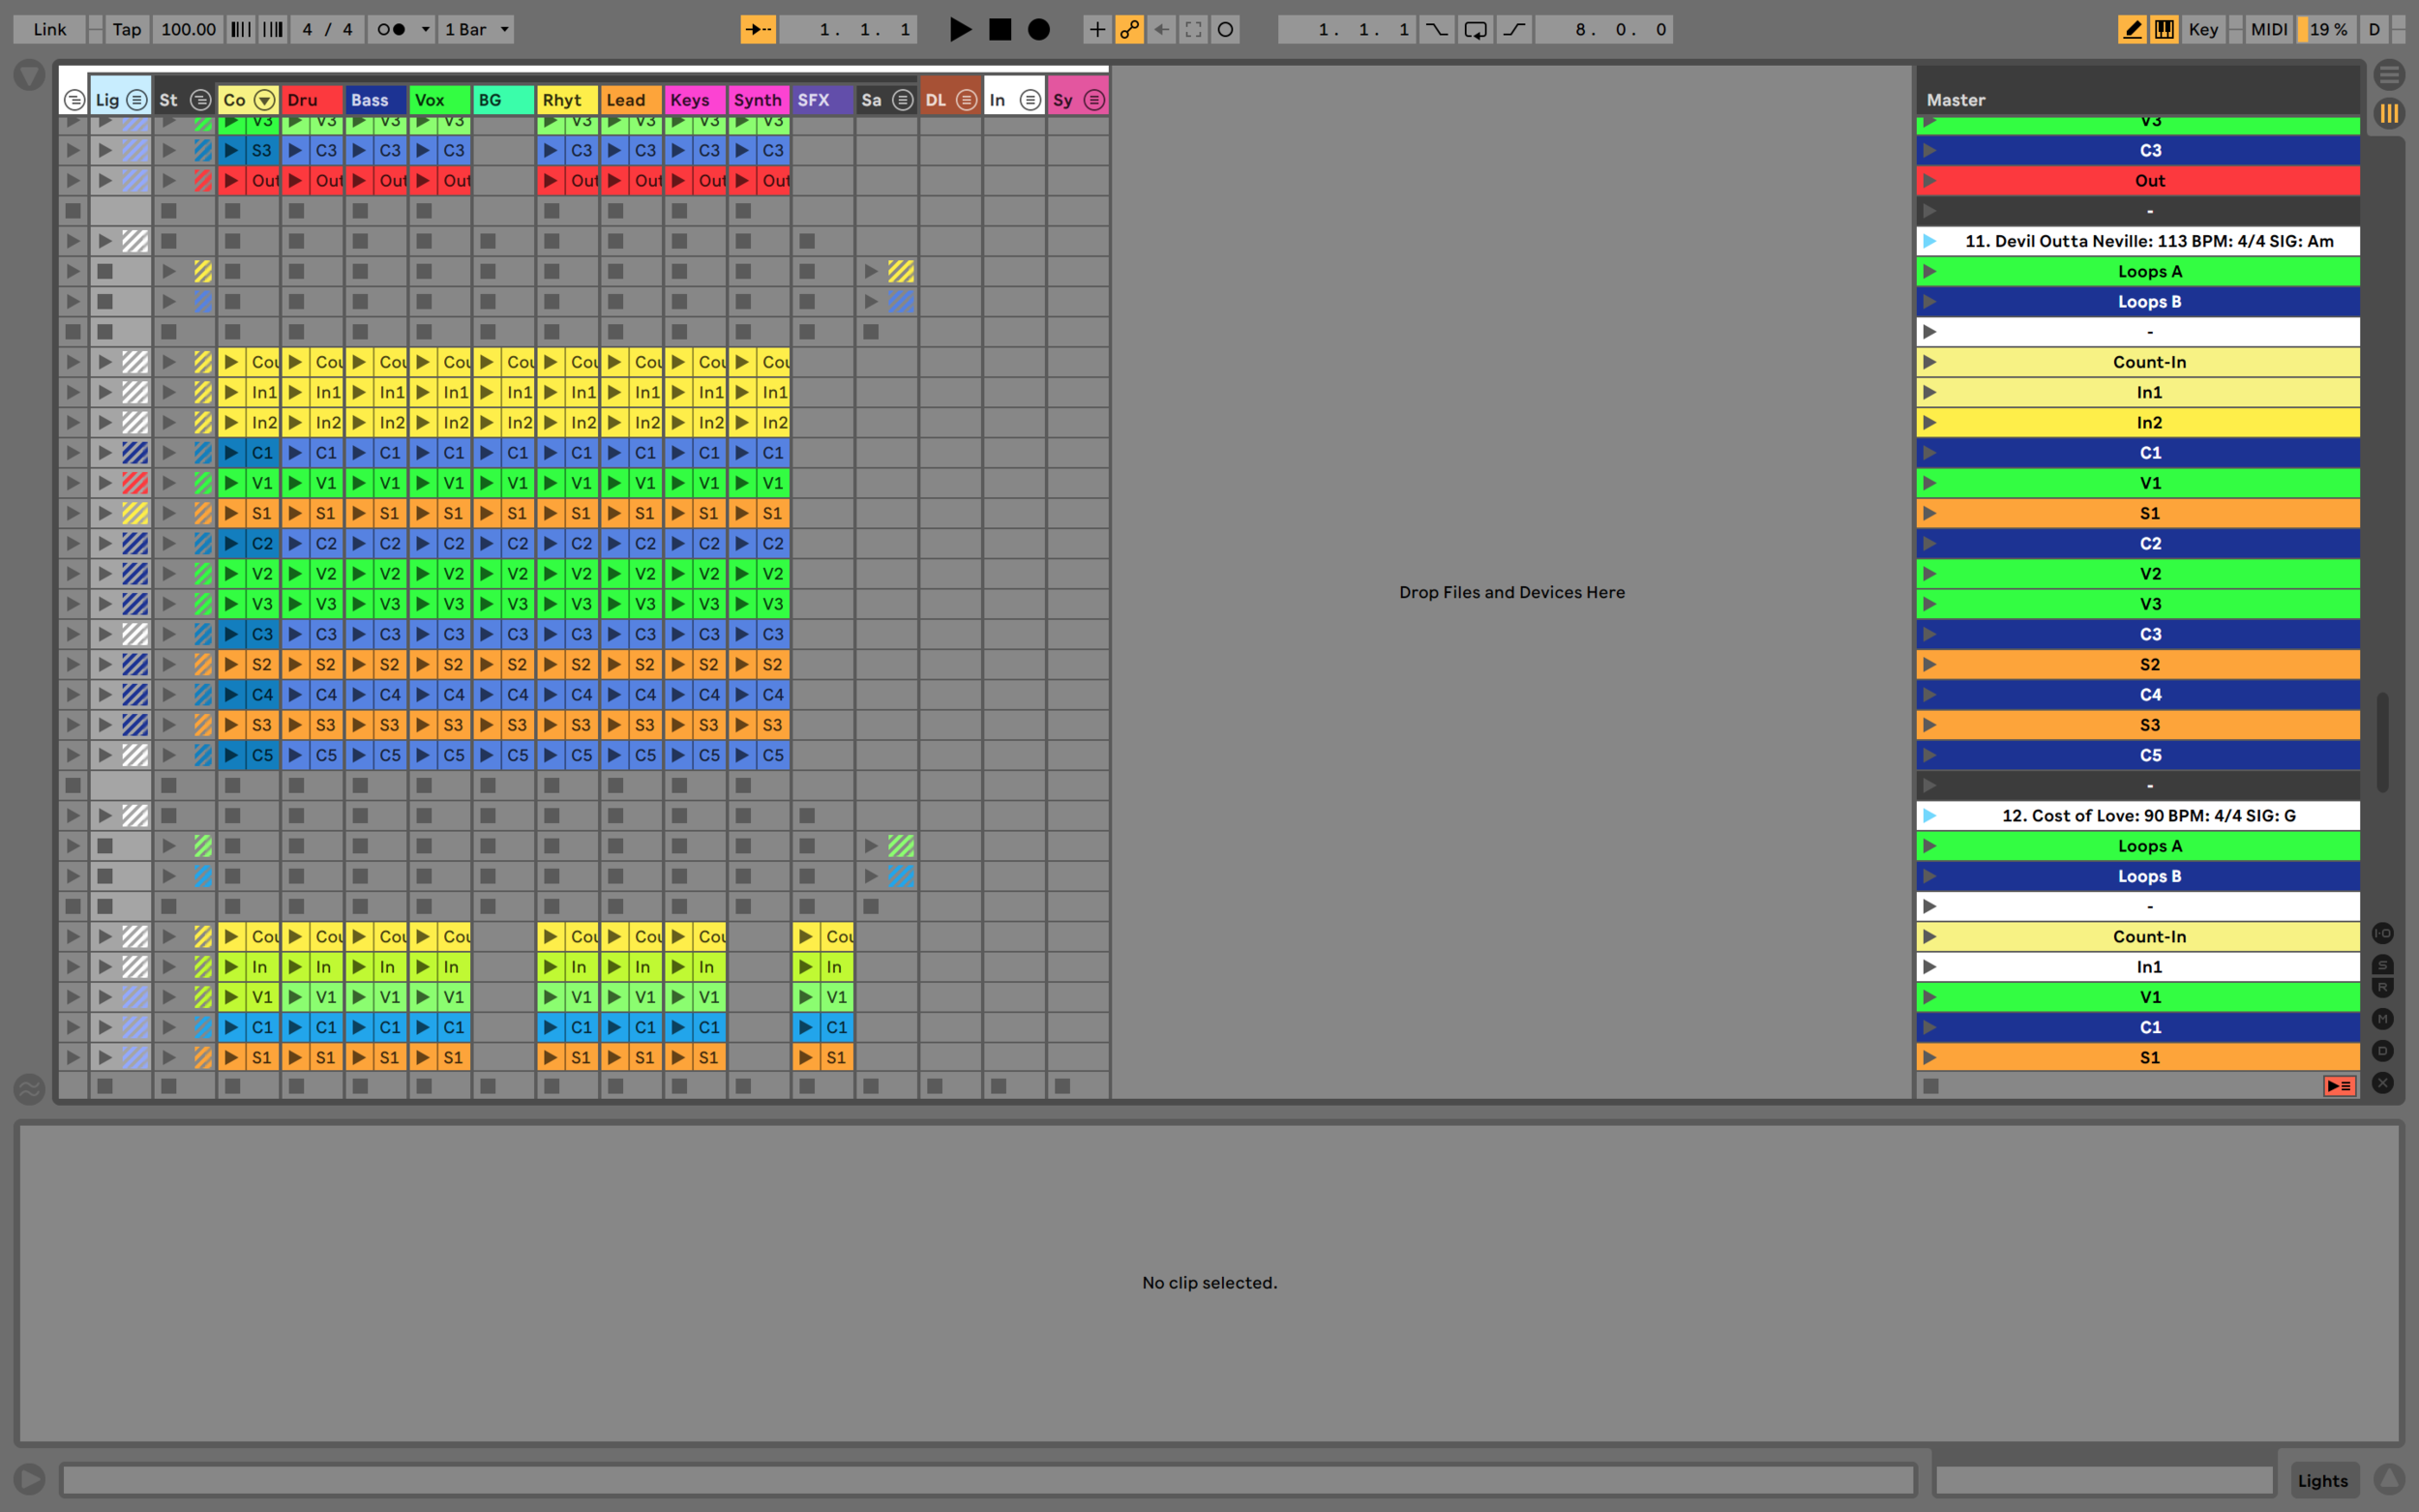2419x1512 pixels.
Task: Launch the S2 scene in Master
Action: click(x=1930, y=665)
